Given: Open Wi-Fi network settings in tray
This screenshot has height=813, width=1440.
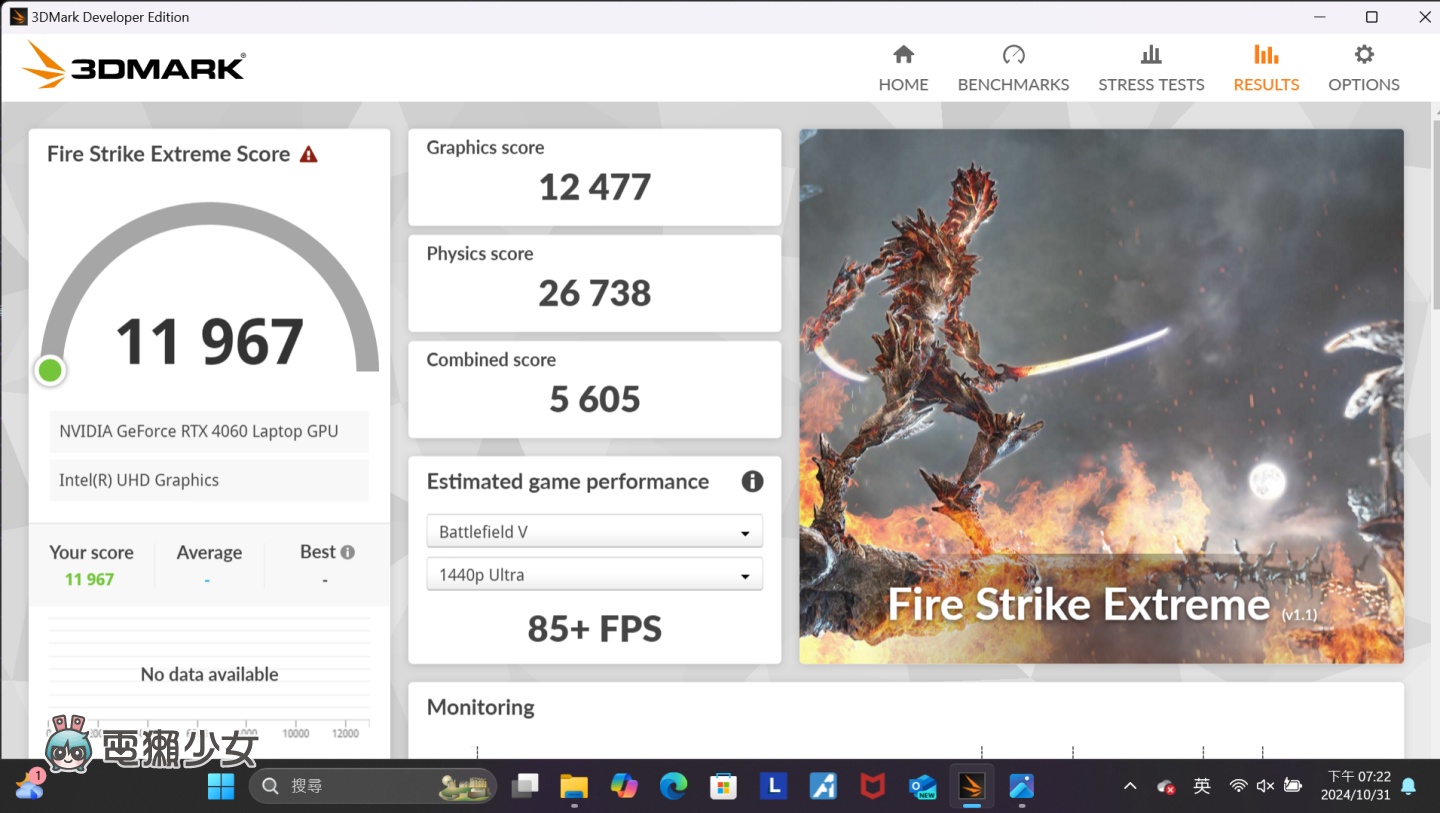Looking at the screenshot, I should (x=1238, y=786).
